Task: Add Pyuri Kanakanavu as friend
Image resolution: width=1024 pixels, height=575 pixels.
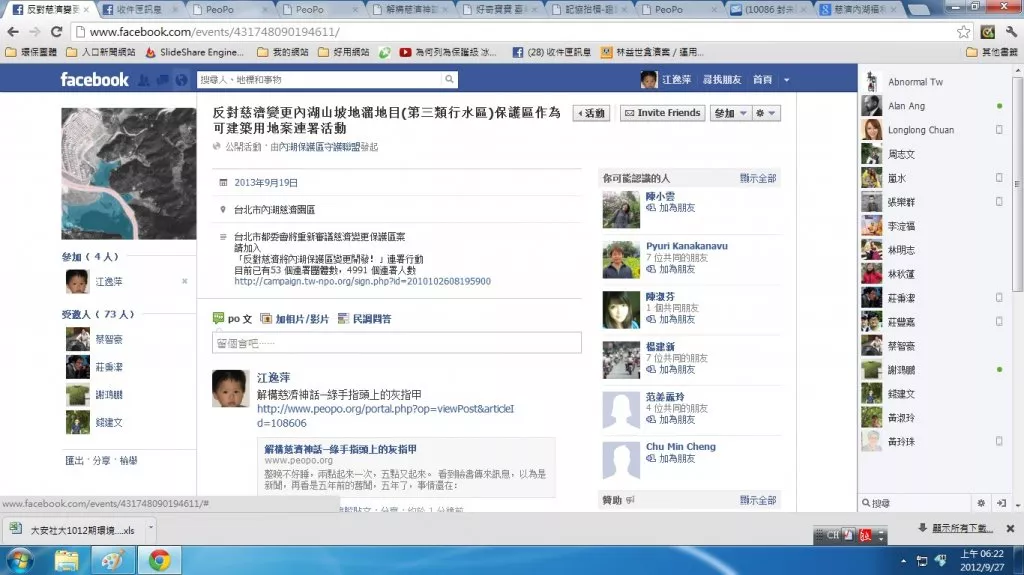Action: pos(671,269)
